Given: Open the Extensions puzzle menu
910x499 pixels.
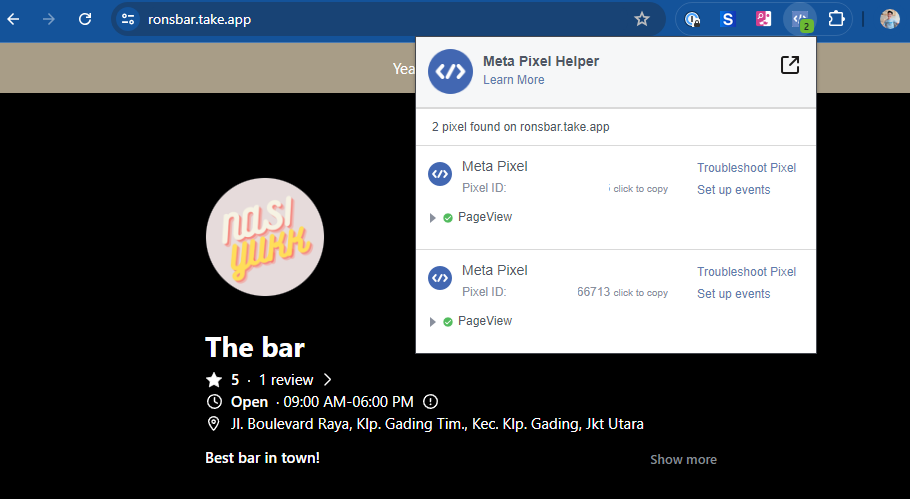Looking at the screenshot, I should click(836, 19).
